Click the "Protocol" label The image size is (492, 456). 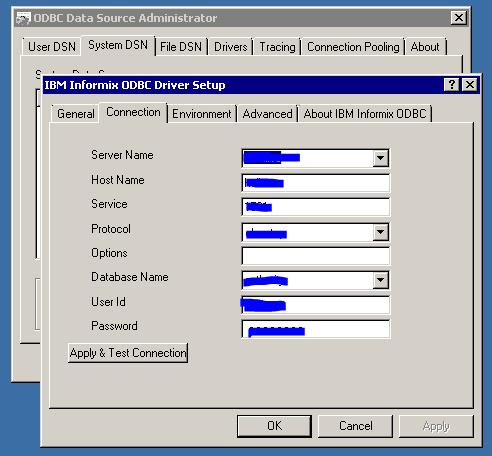[x=111, y=229]
